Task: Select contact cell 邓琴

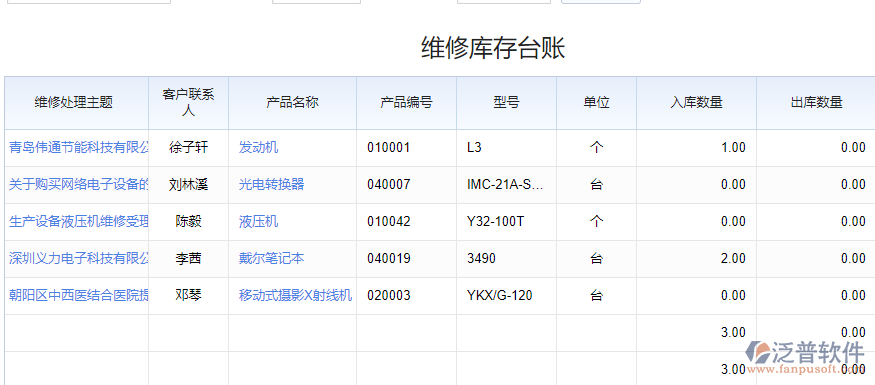Action: (189, 295)
